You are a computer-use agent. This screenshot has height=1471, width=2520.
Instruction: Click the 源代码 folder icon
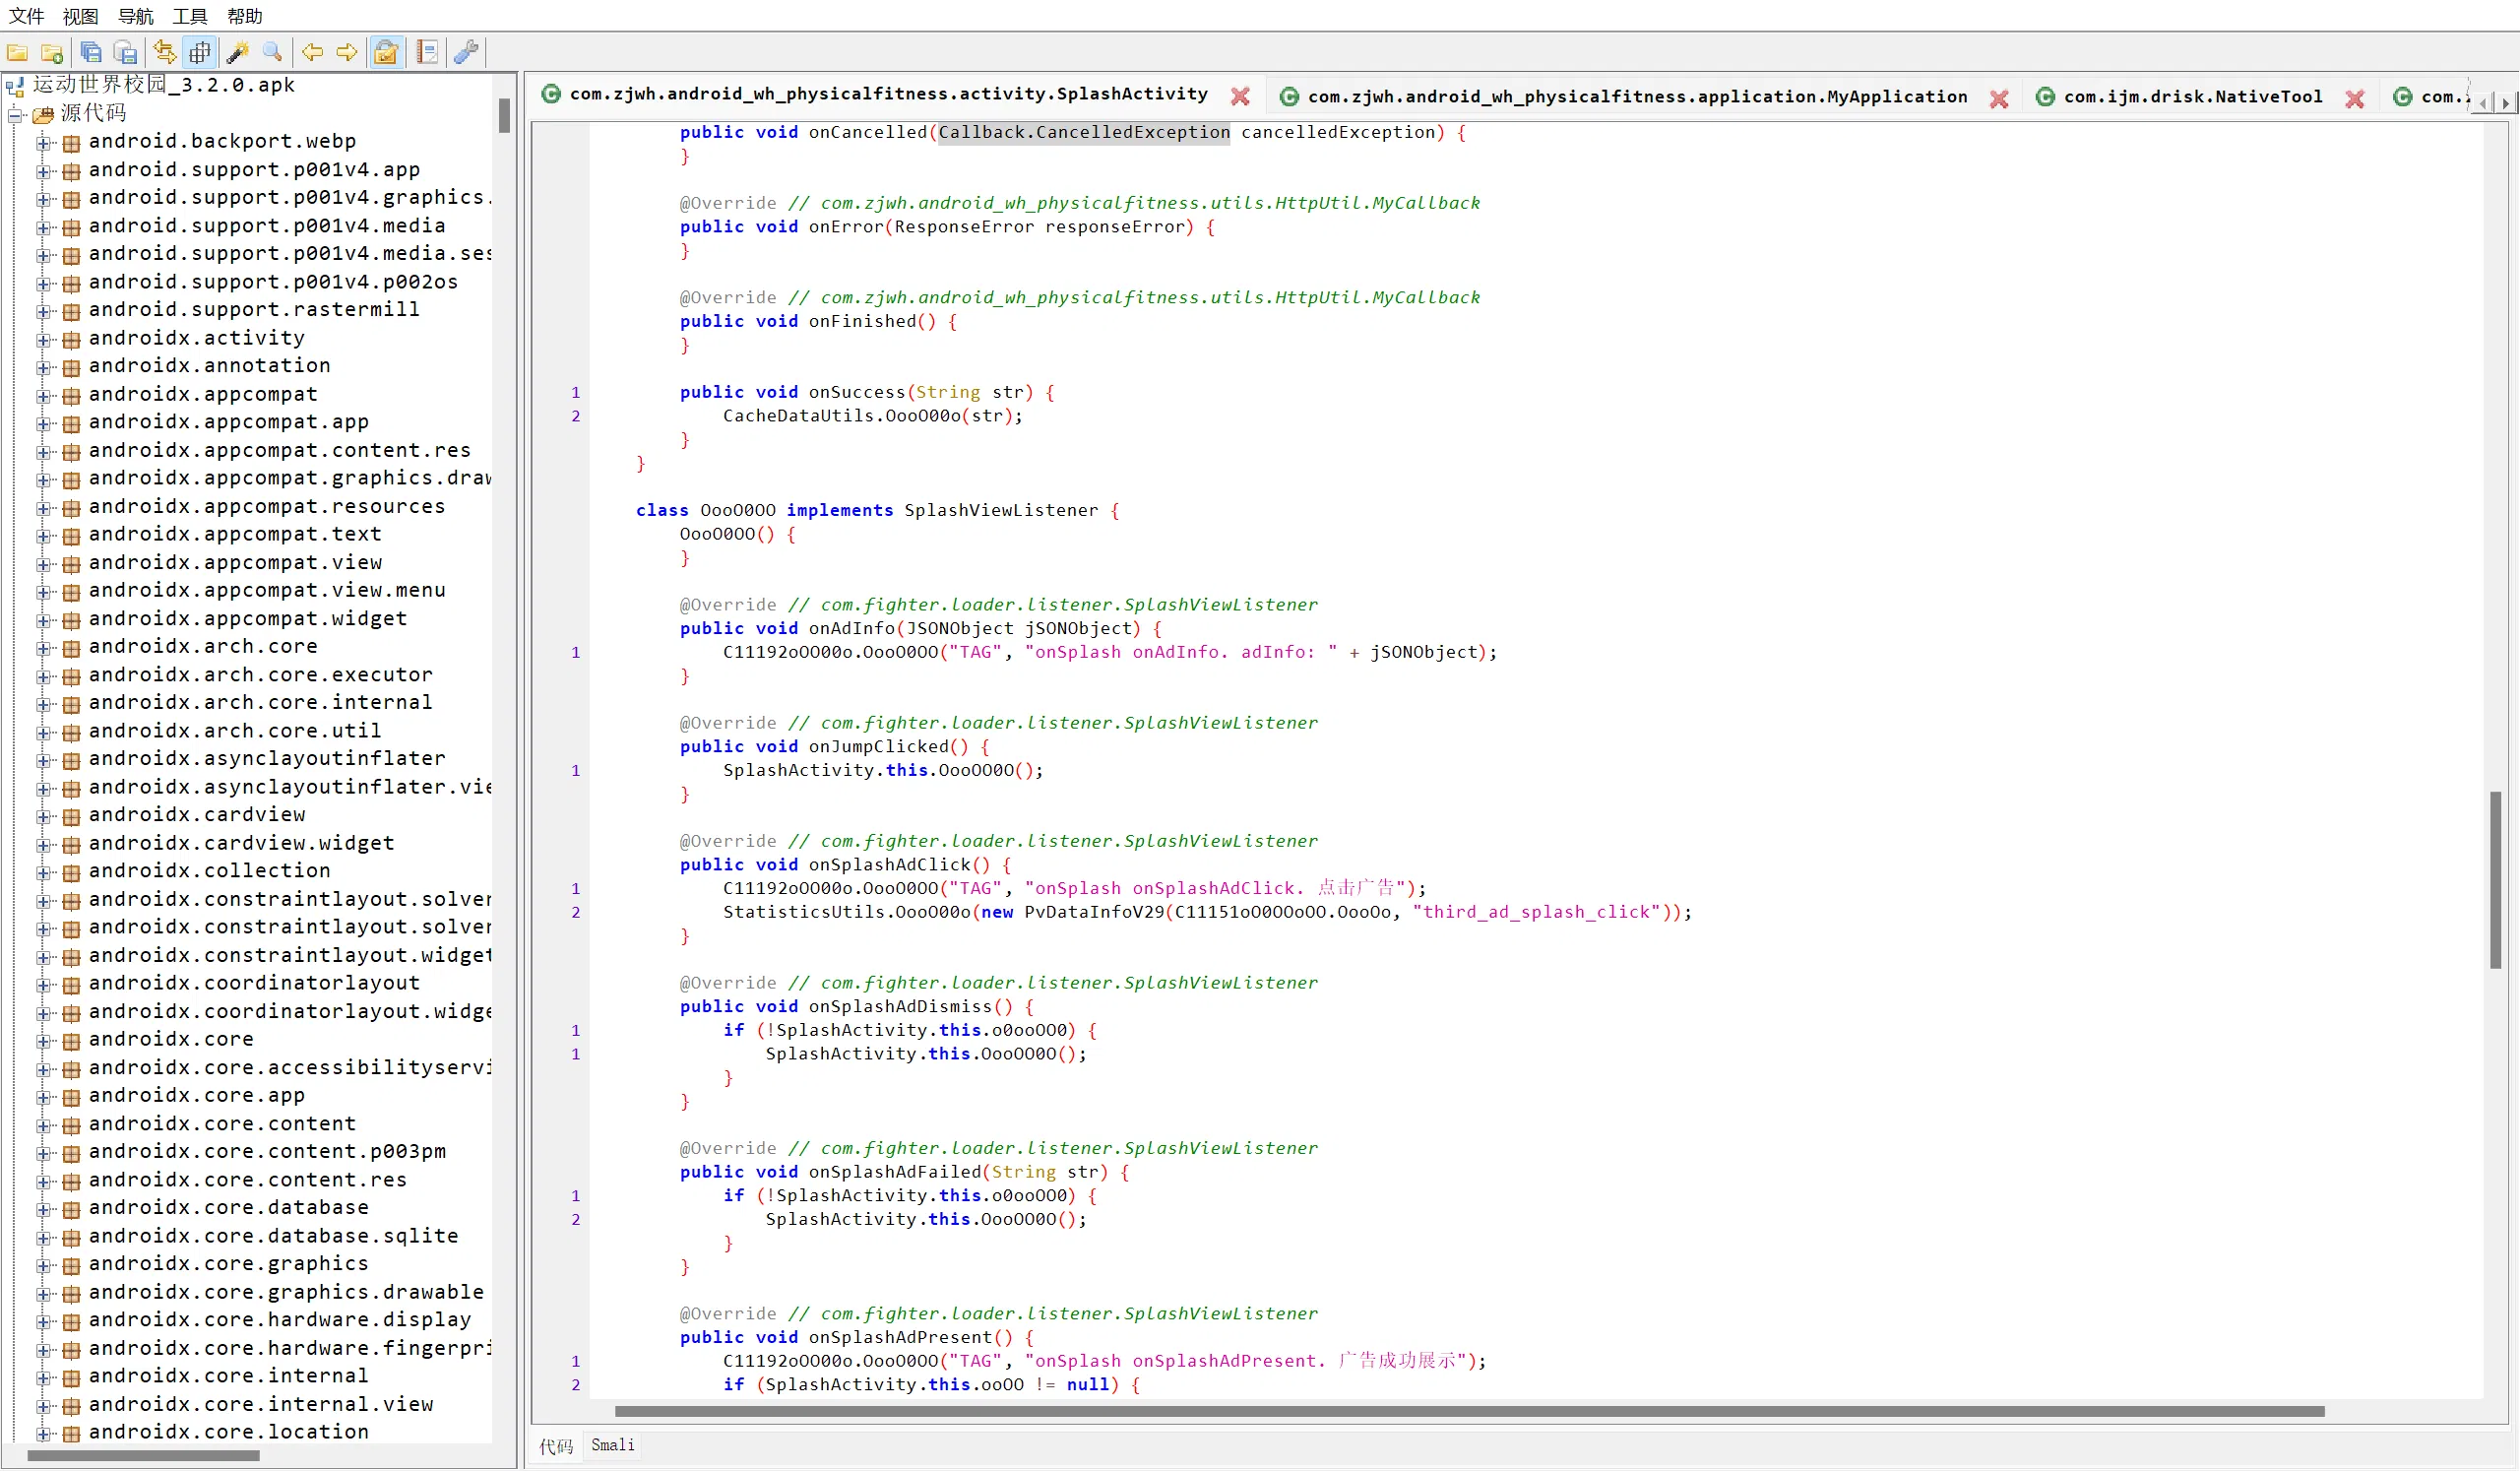click(43, 115)
